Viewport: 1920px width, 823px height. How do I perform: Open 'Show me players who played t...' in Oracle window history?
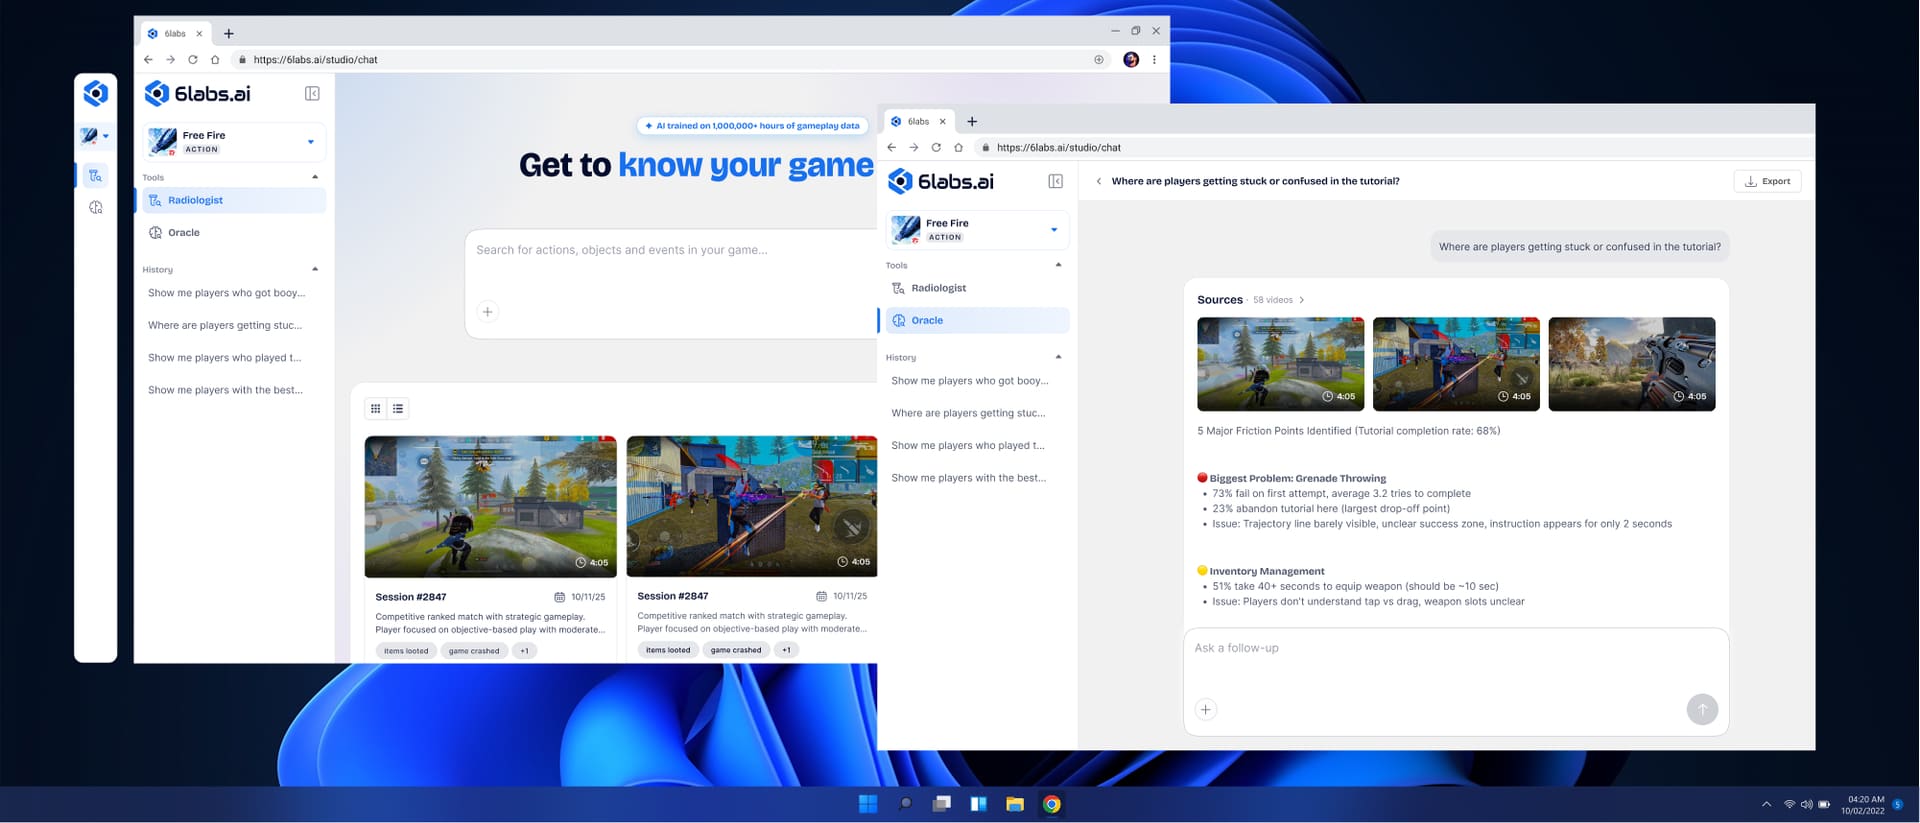tap(968, 446)
